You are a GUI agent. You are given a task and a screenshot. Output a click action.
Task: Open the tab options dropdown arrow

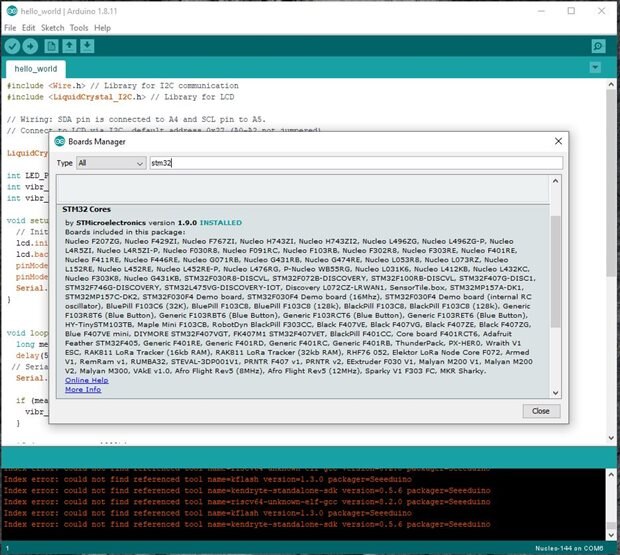point(599,70)
